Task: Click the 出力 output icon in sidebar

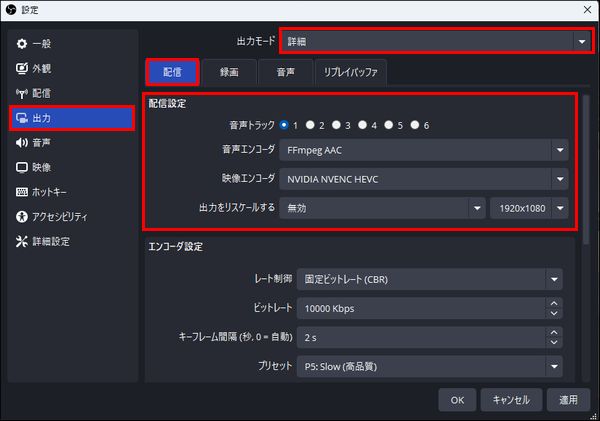Action: pos(22,118)
